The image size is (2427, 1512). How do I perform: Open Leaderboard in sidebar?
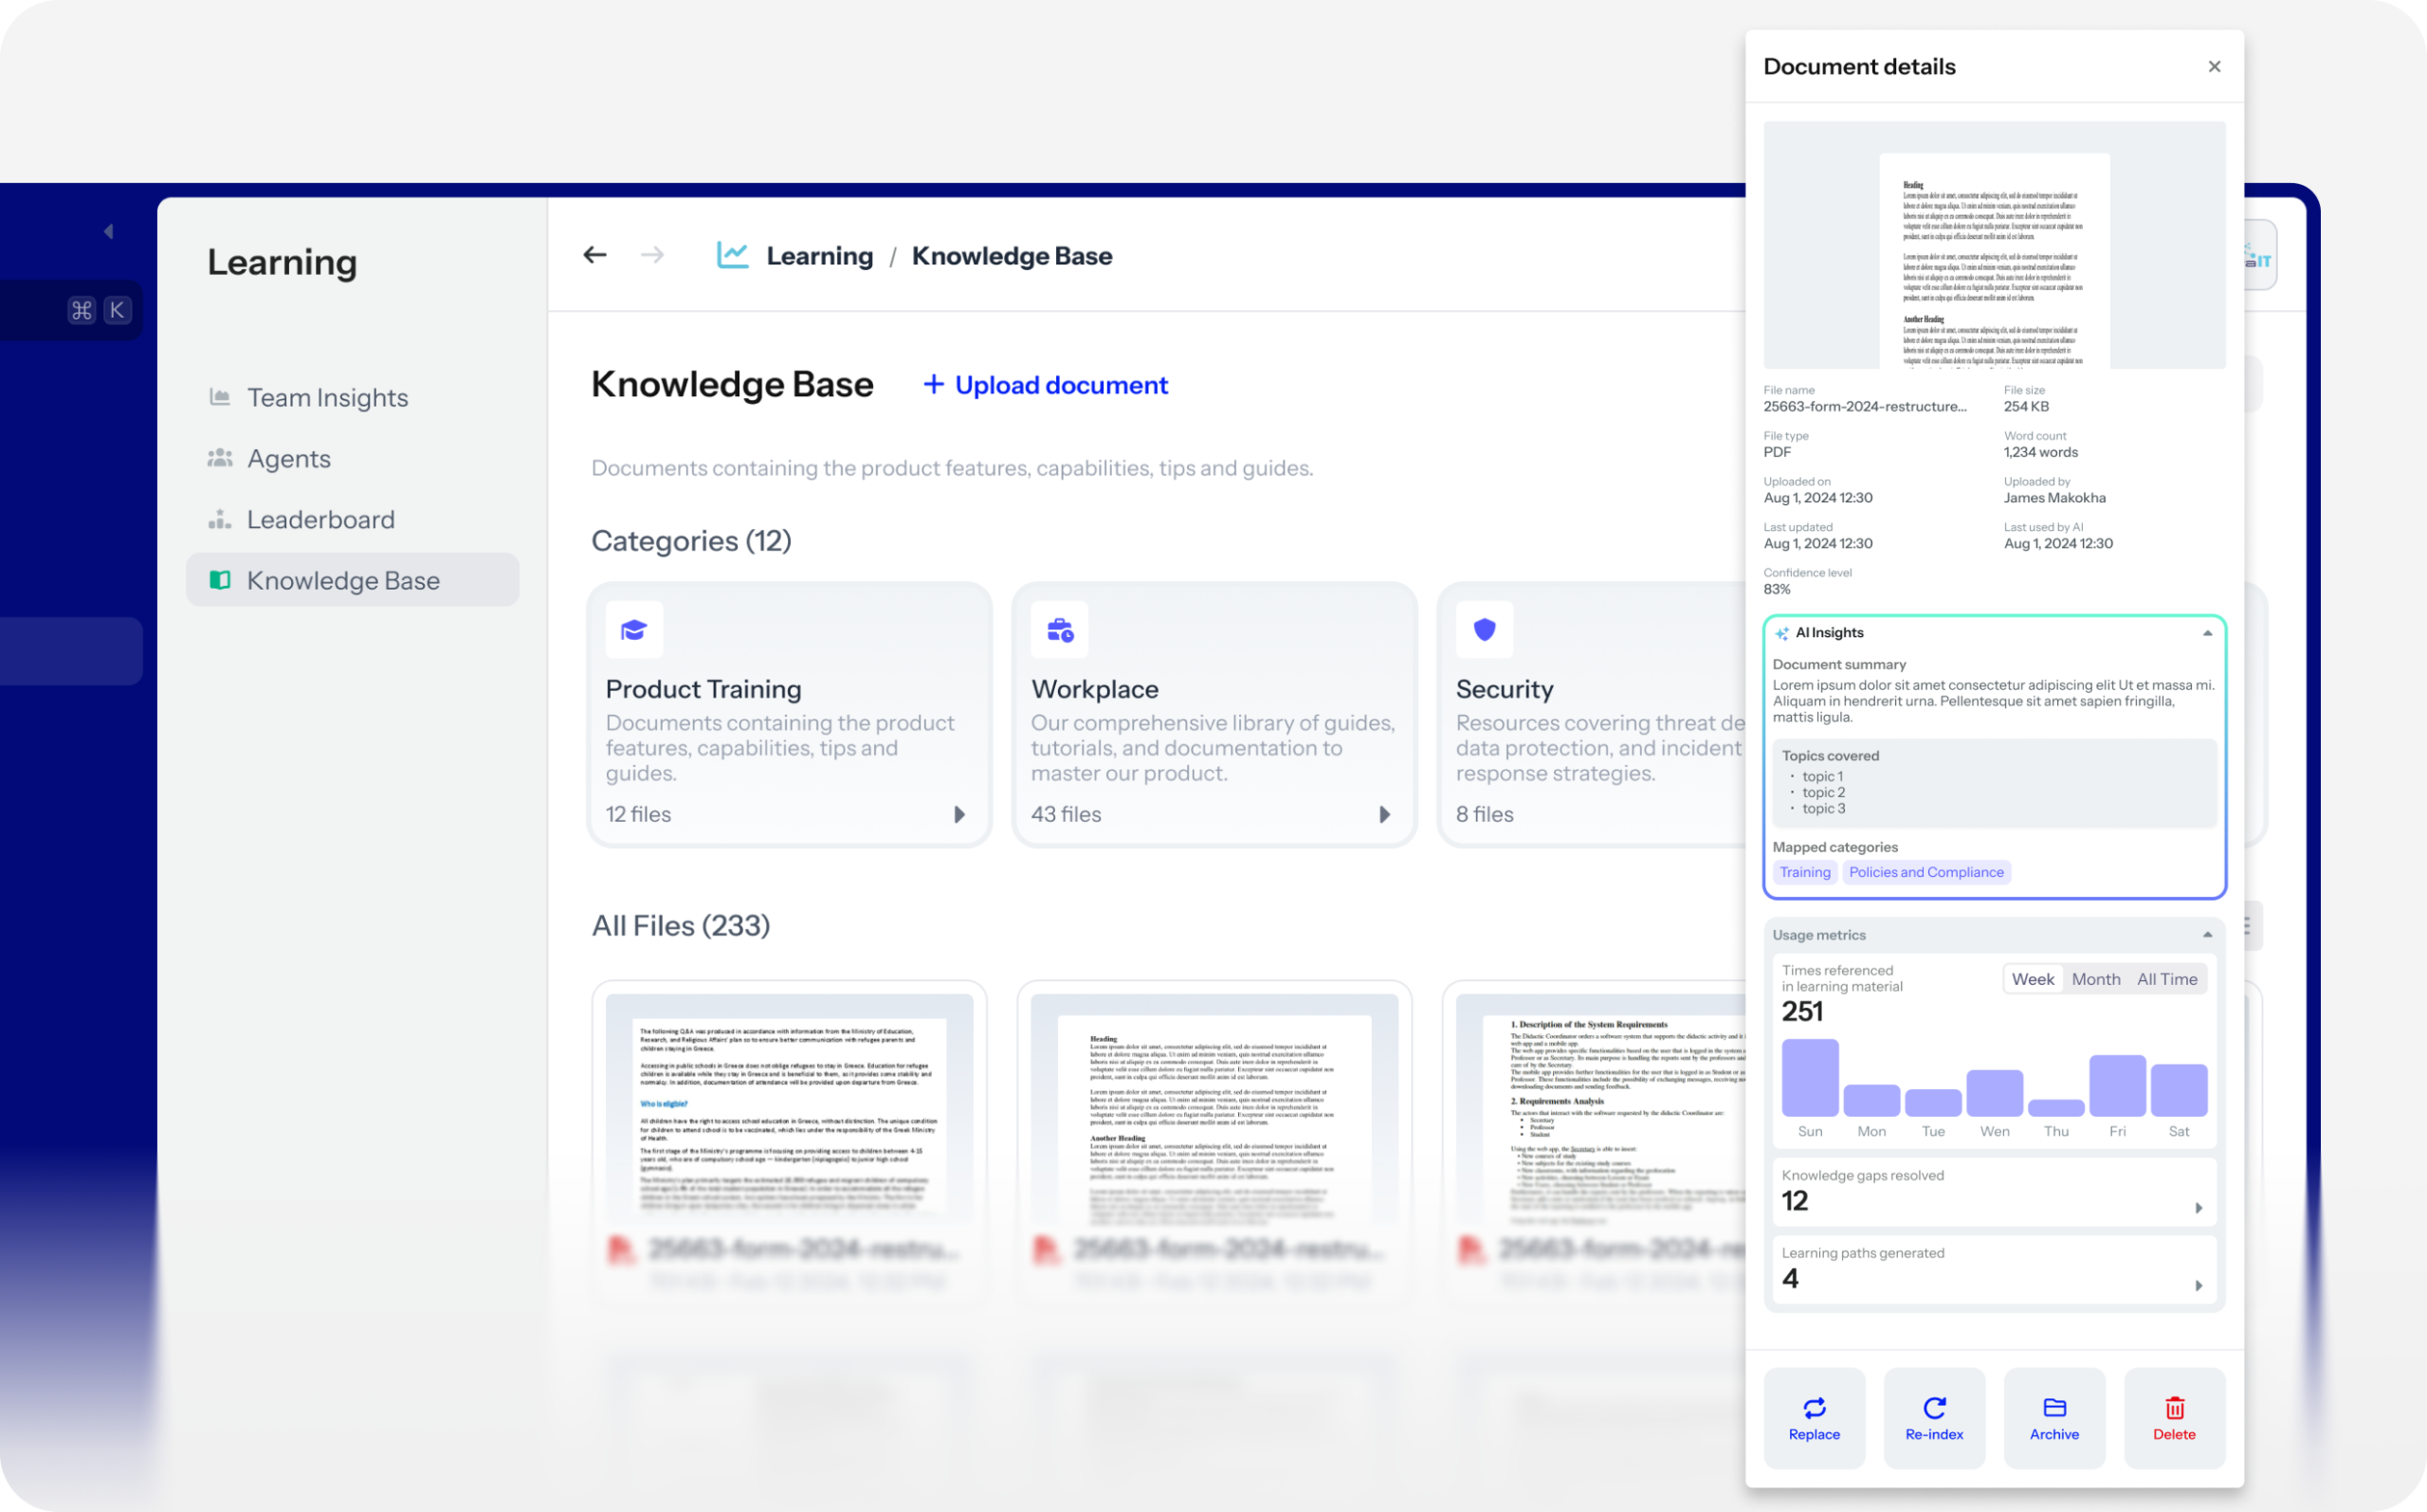click(320, 520)
